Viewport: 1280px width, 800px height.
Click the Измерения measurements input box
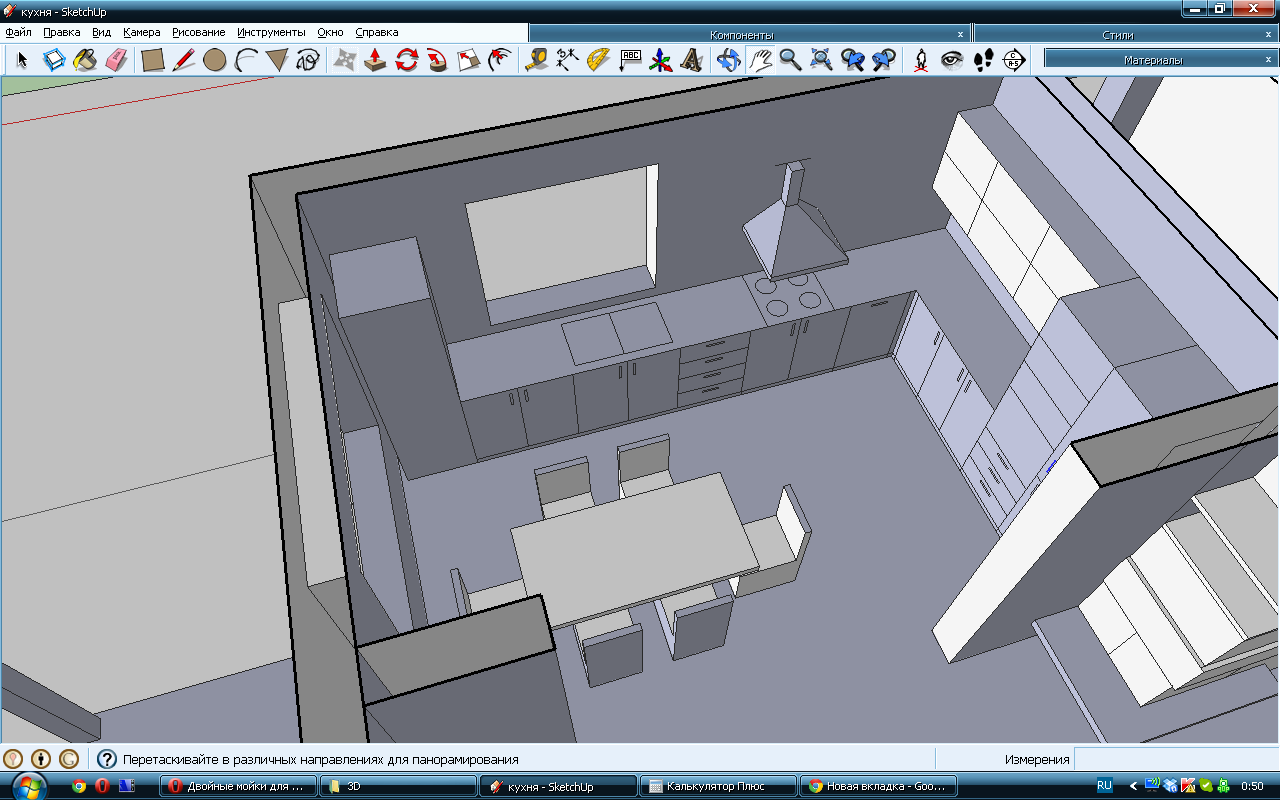click(1176, 759)
